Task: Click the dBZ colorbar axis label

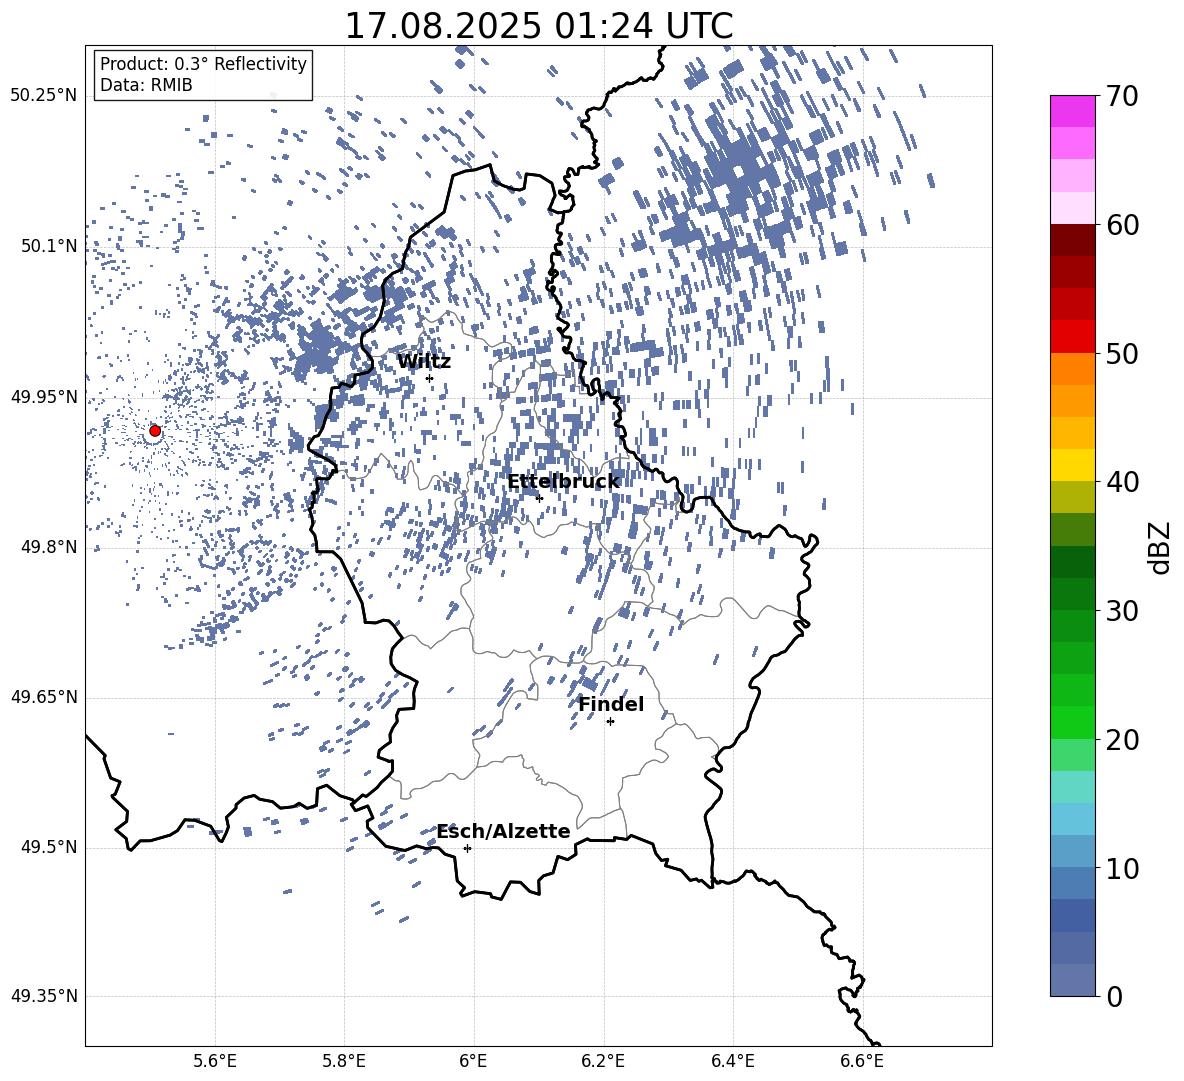Action: coord(1160,547)
